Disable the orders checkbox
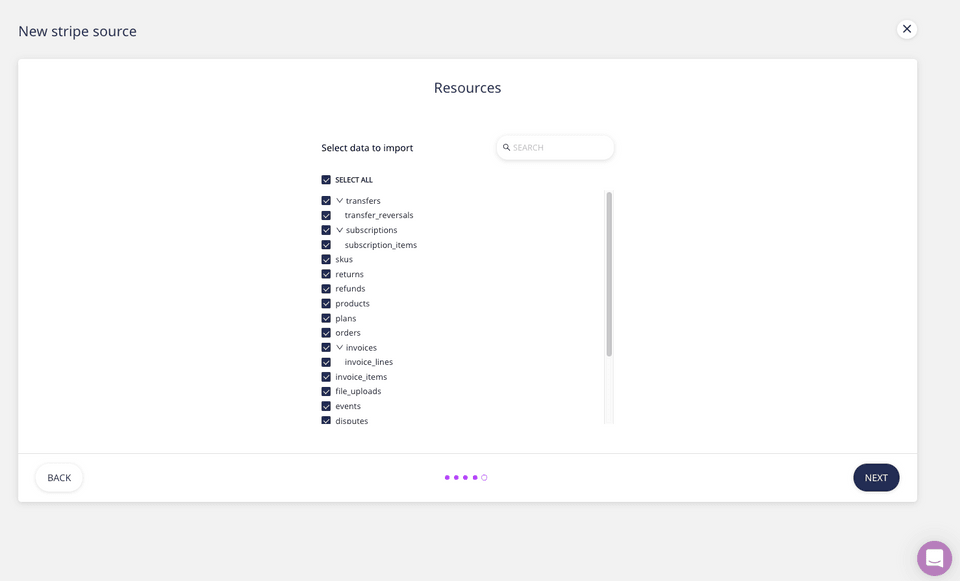960x581 pixels. coord(326,332)
